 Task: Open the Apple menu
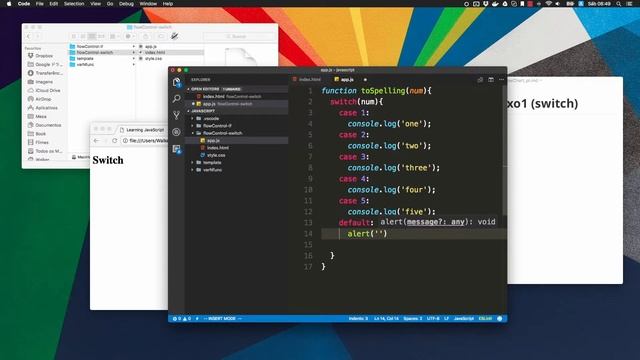pyautogui.click(x=9, y=4)
